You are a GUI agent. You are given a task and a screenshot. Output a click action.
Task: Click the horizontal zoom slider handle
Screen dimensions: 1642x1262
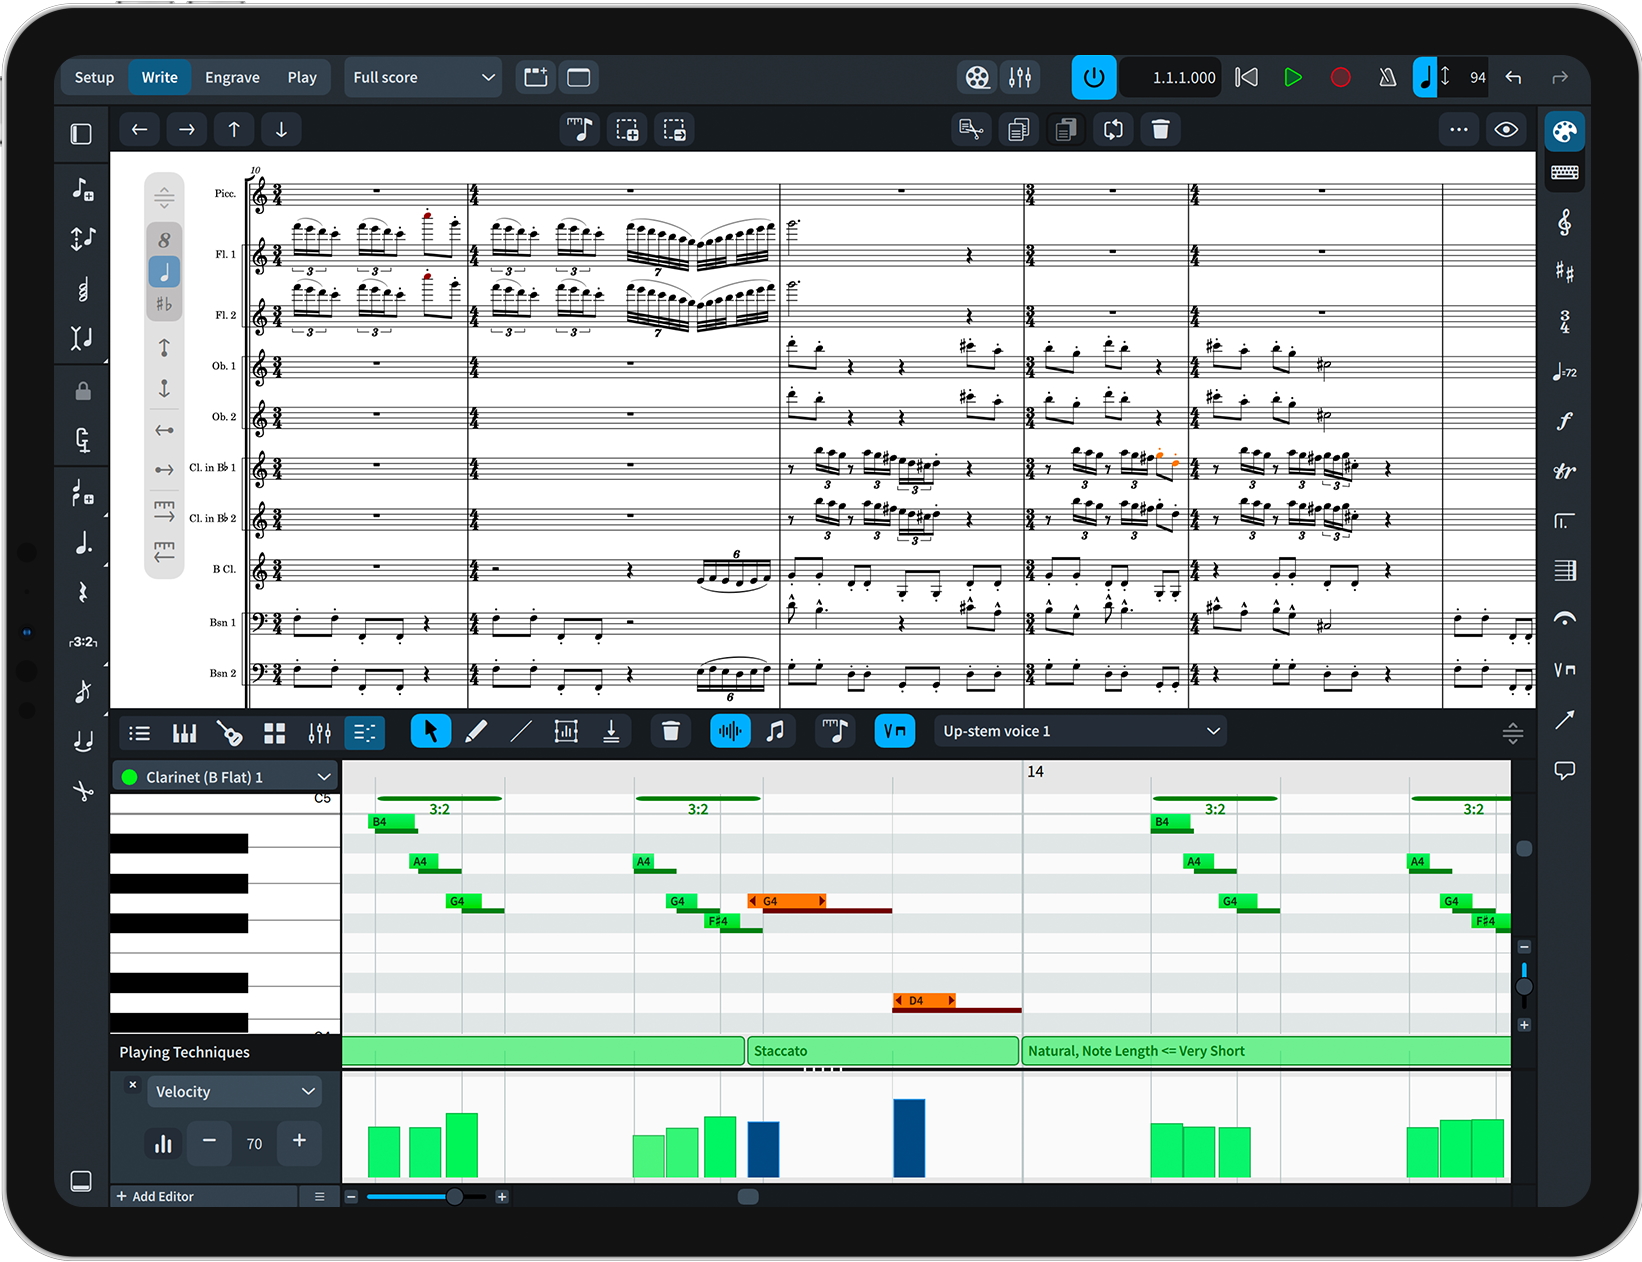point(454,1197)
